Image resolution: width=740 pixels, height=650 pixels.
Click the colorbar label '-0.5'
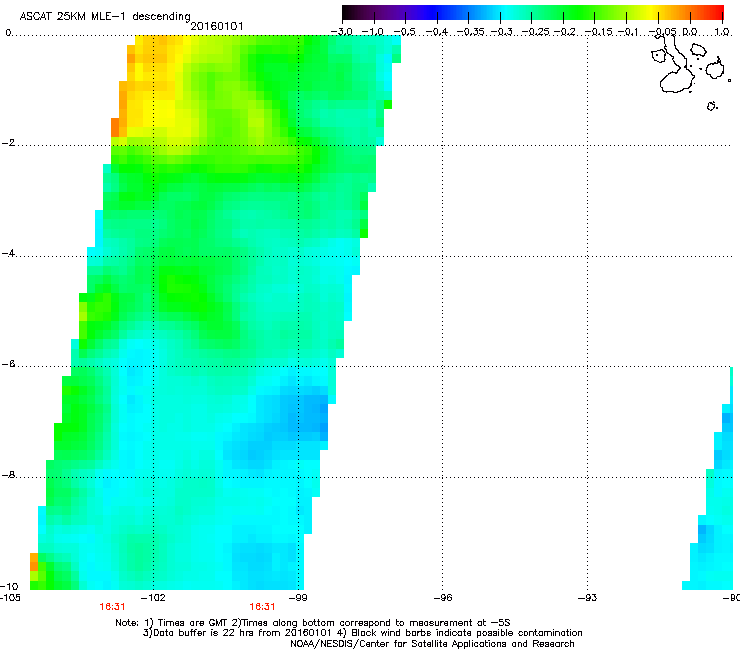pyautogui.click(x=404, y=32)
